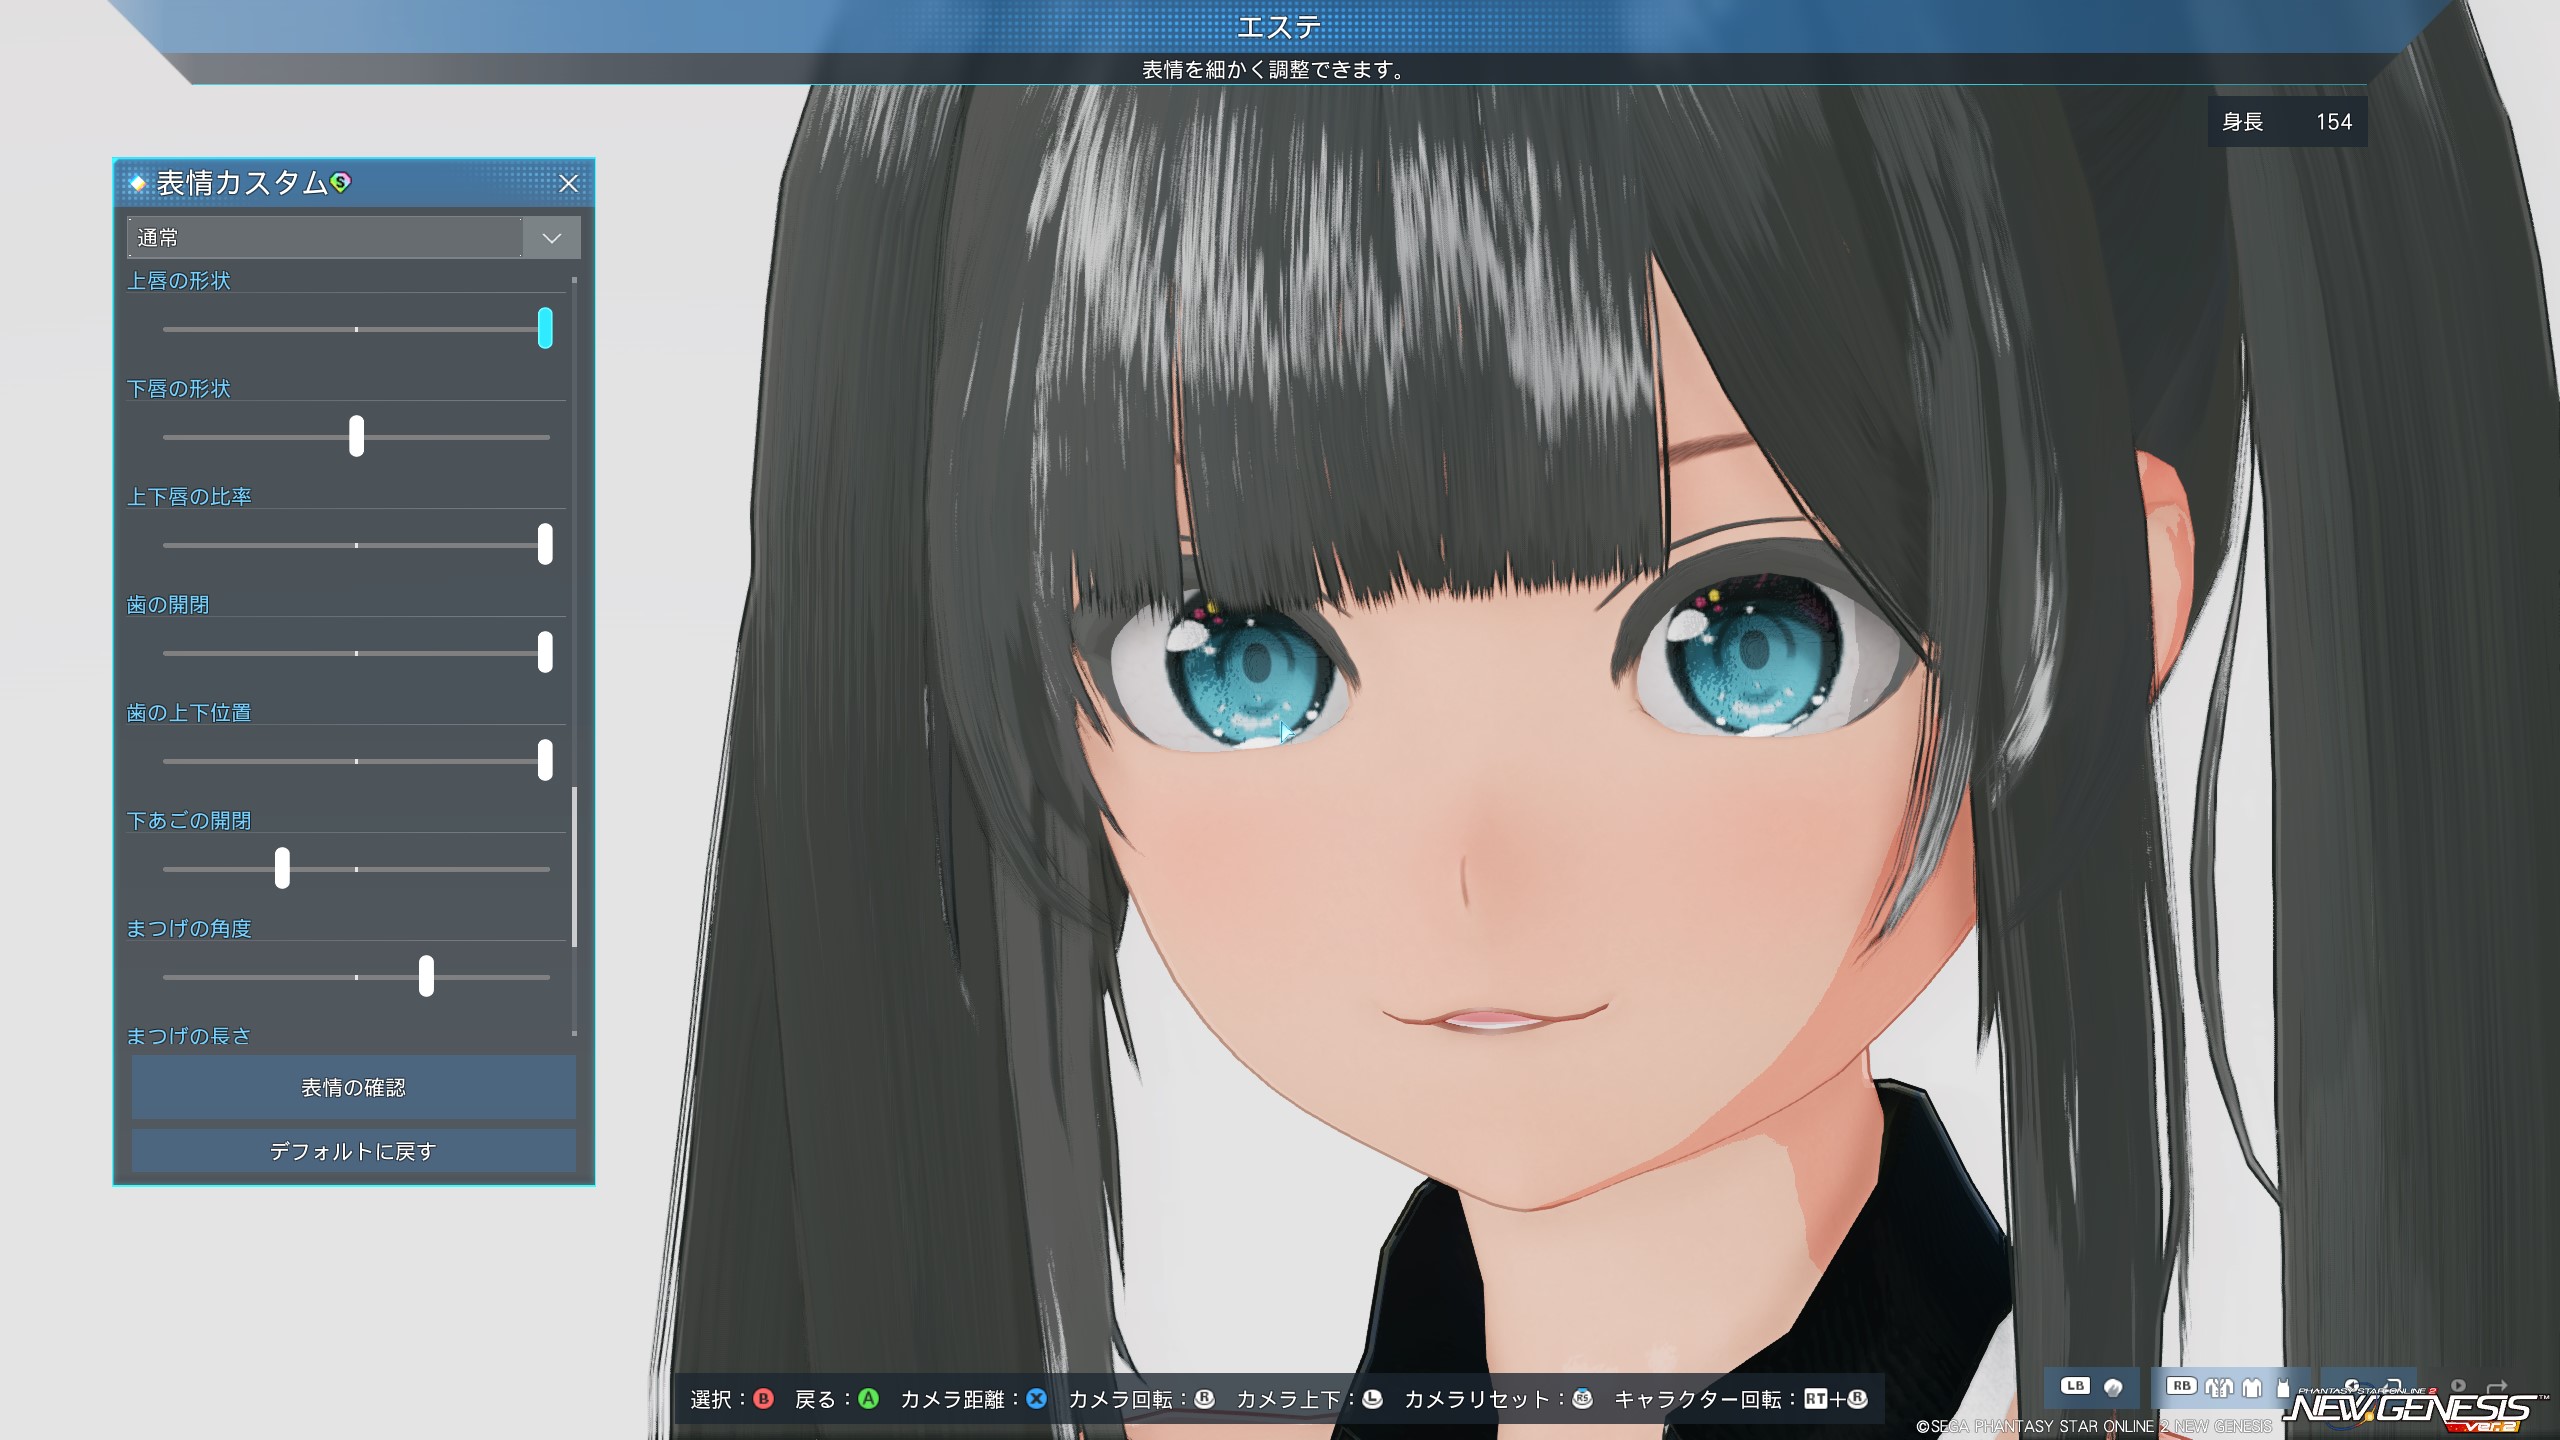The image size is (2560, 1440).
Task: Click the hat display toggle icon
Action: pyautogui.click(x=2113, y=1388)
